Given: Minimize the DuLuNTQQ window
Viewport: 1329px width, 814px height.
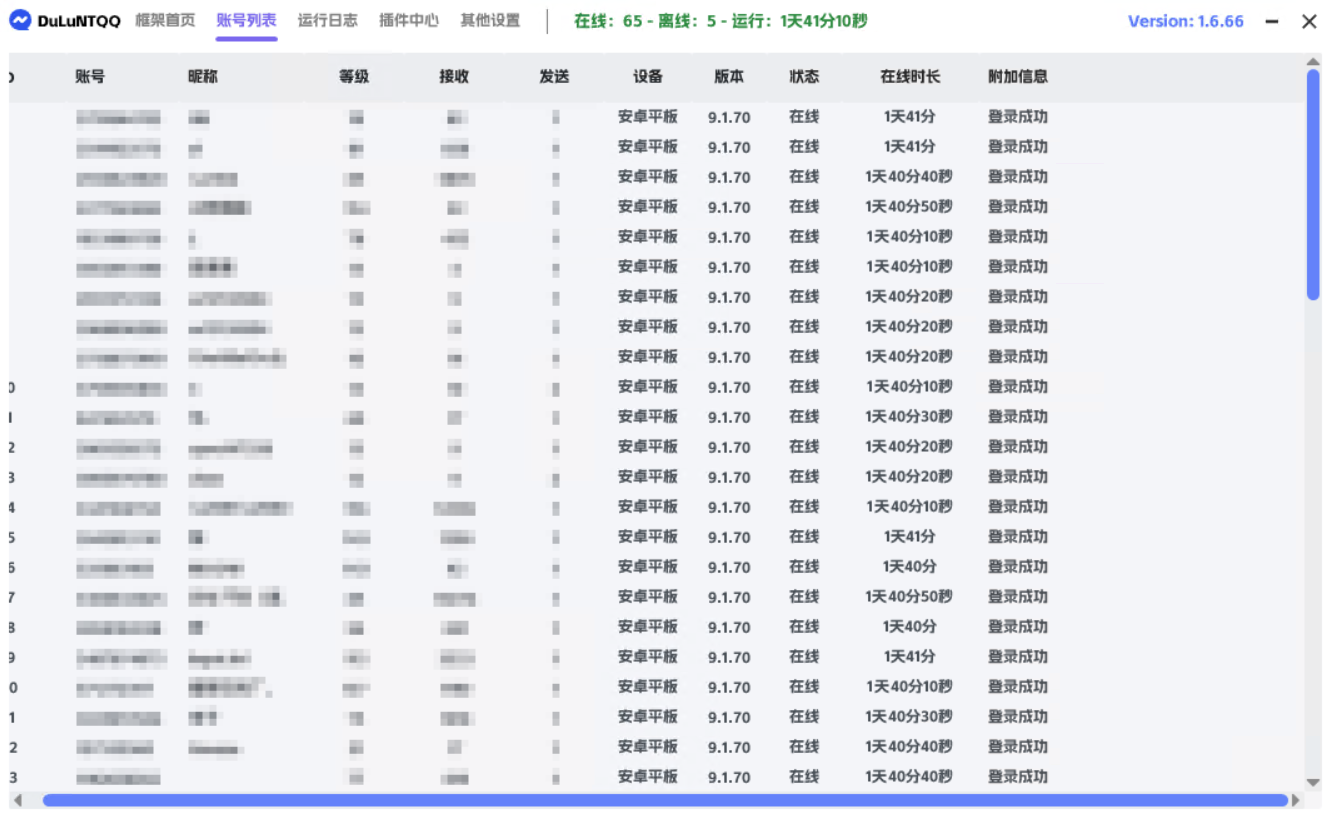Looking at the screenshot, I should [x=1271, y=20].
